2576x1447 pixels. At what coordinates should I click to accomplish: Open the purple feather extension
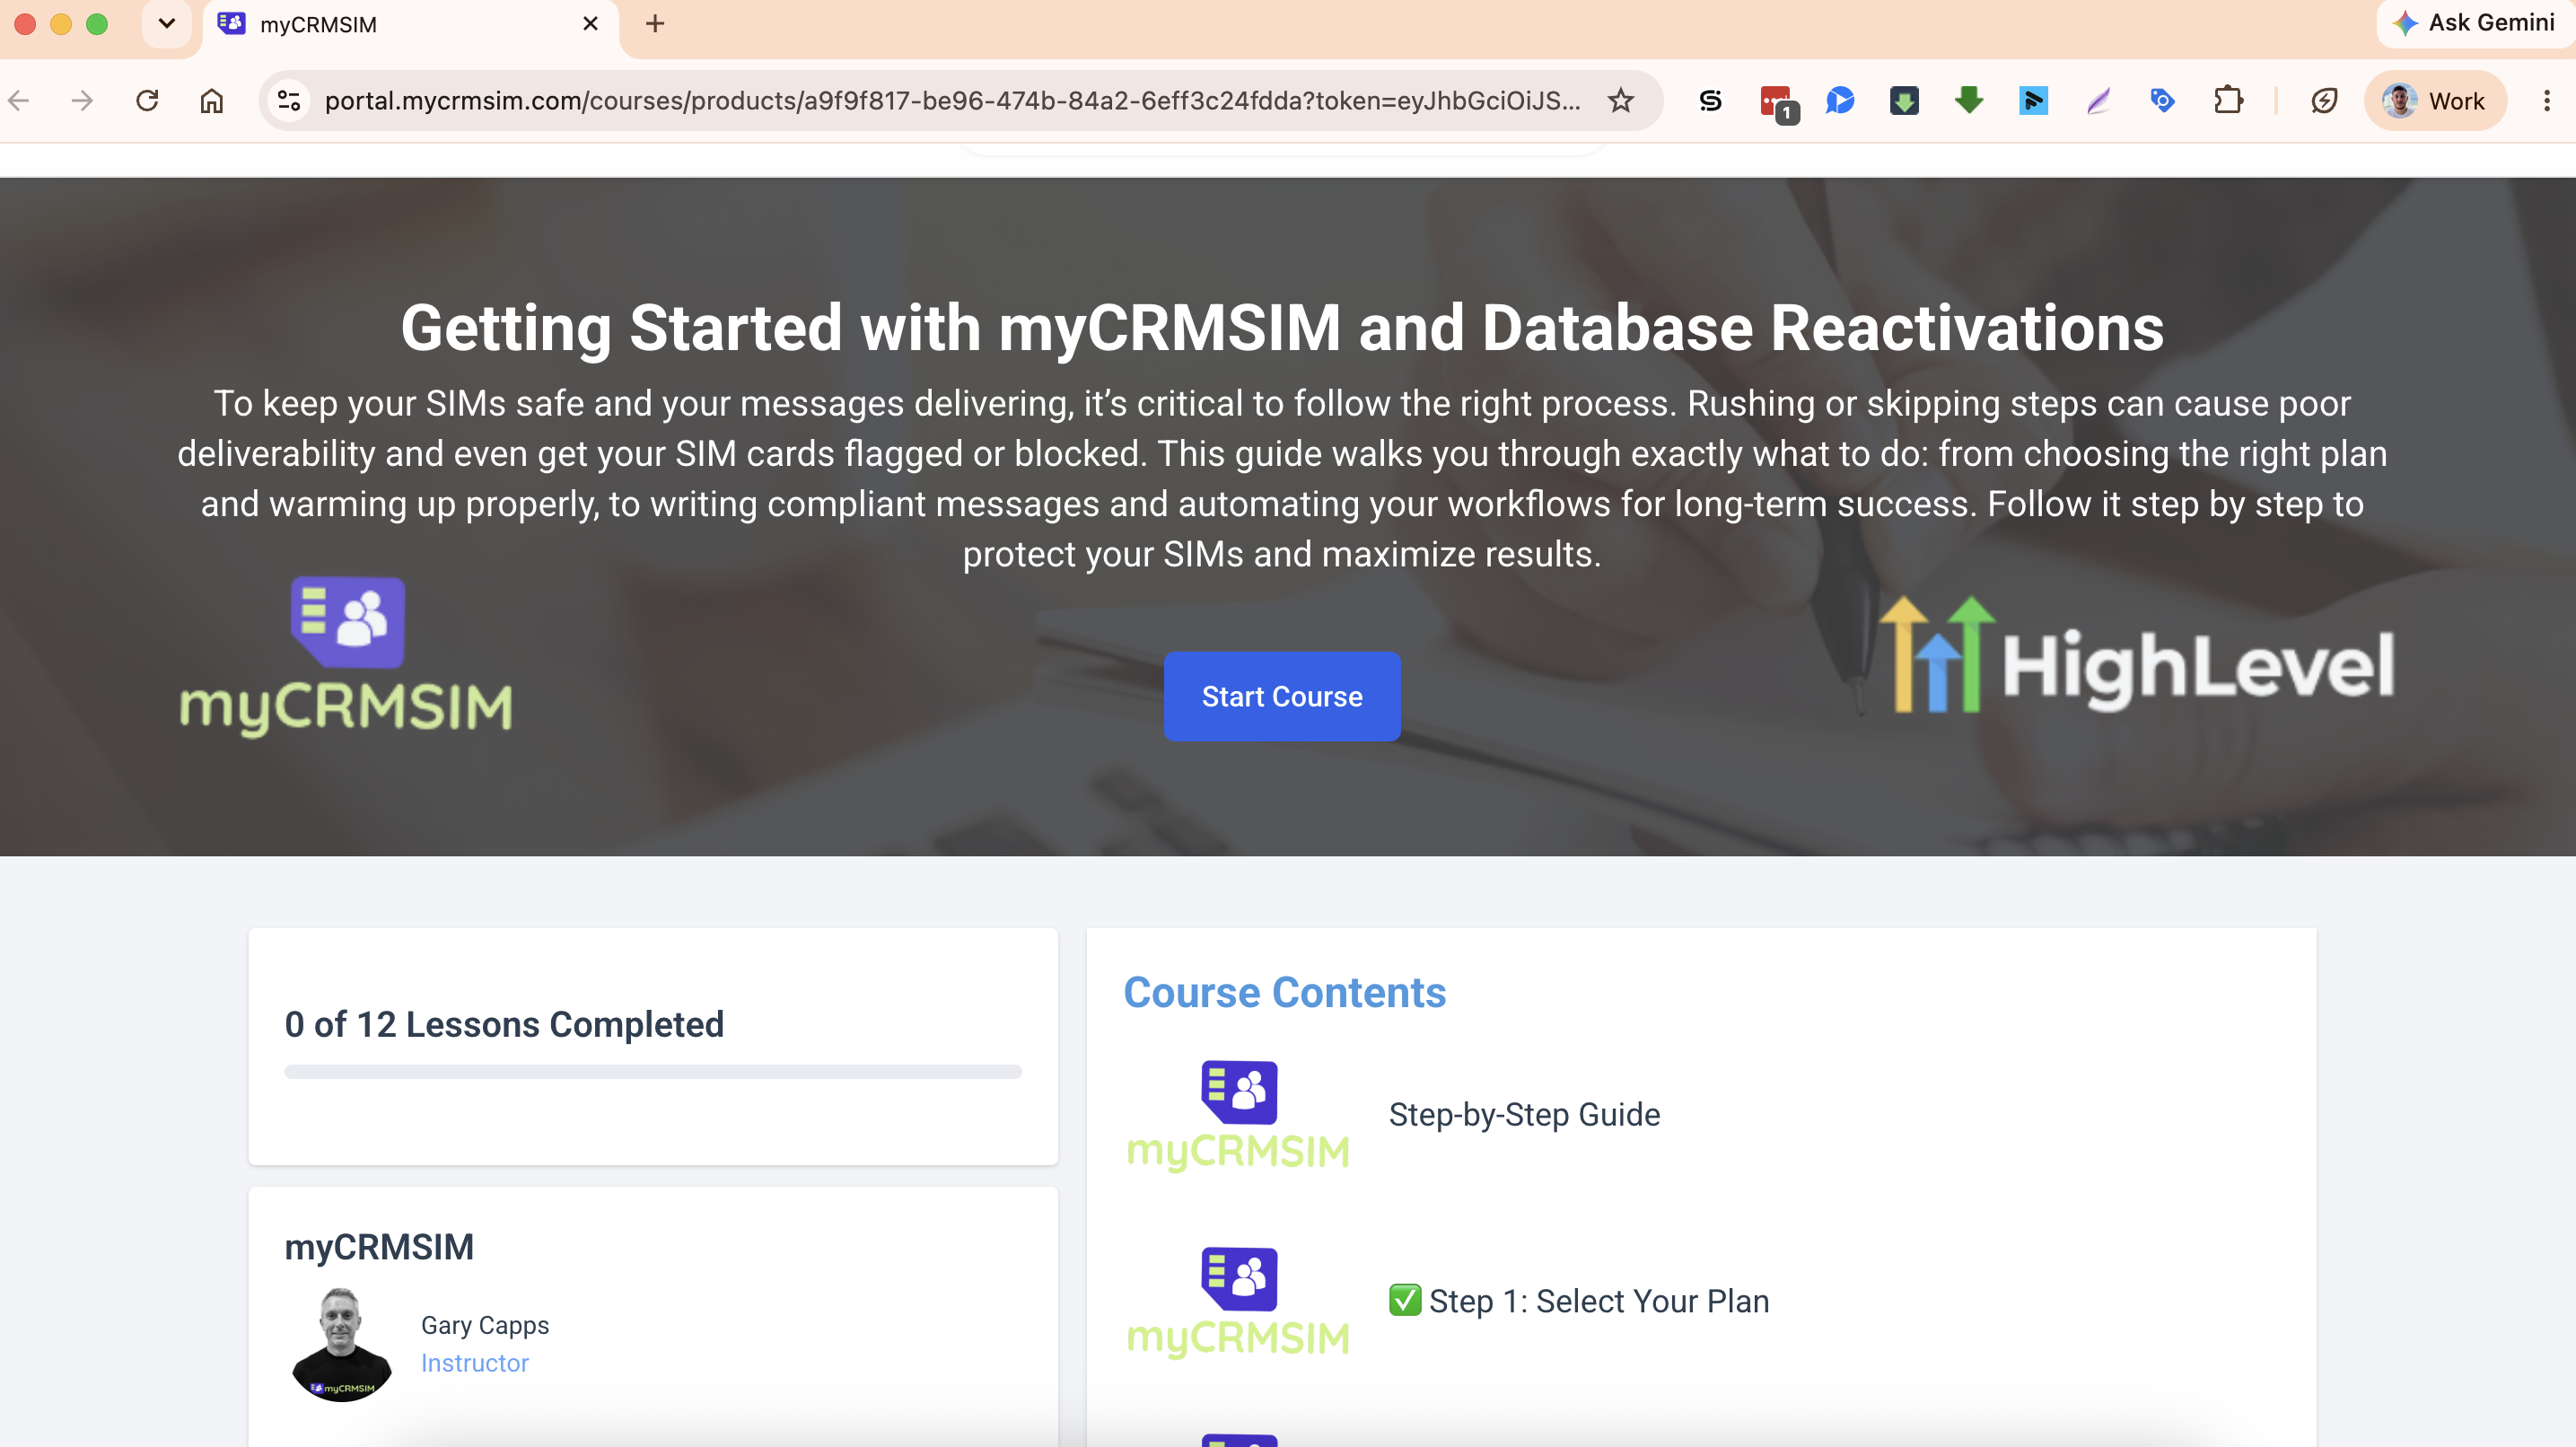(2098, 101)
